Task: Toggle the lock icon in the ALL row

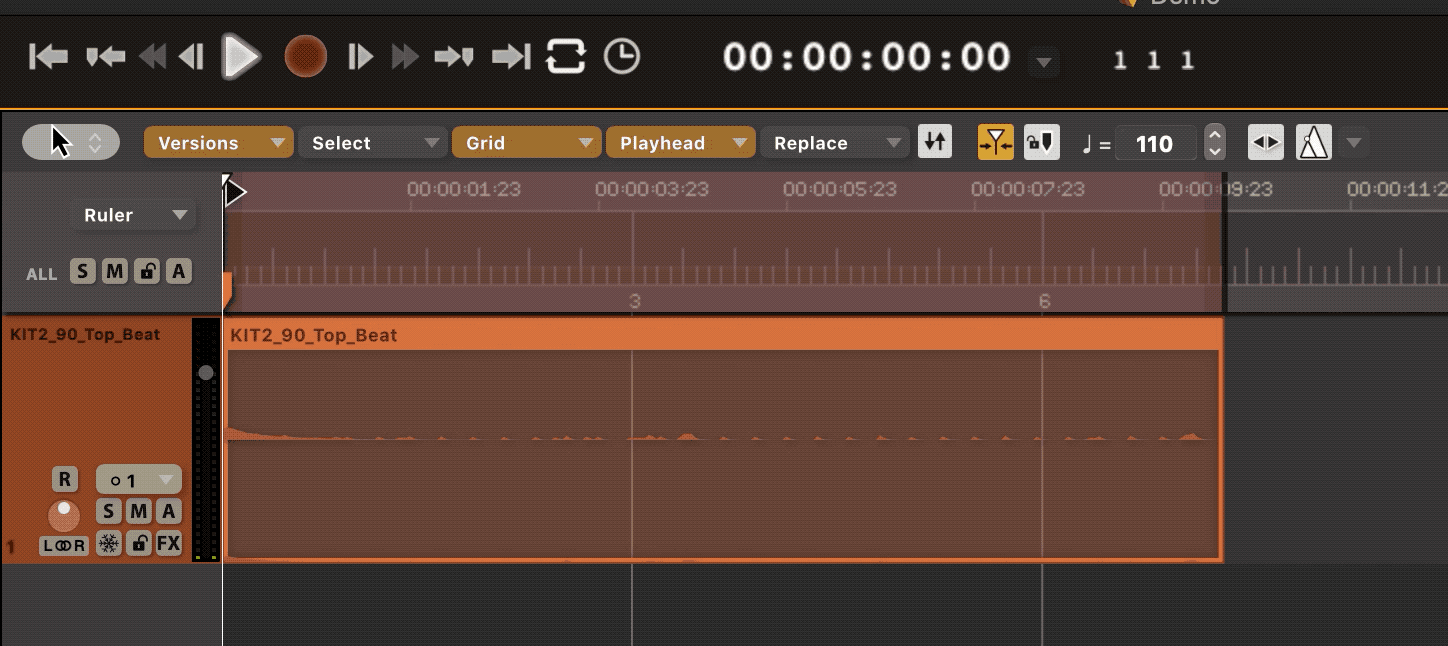Action: coord(147,271)
